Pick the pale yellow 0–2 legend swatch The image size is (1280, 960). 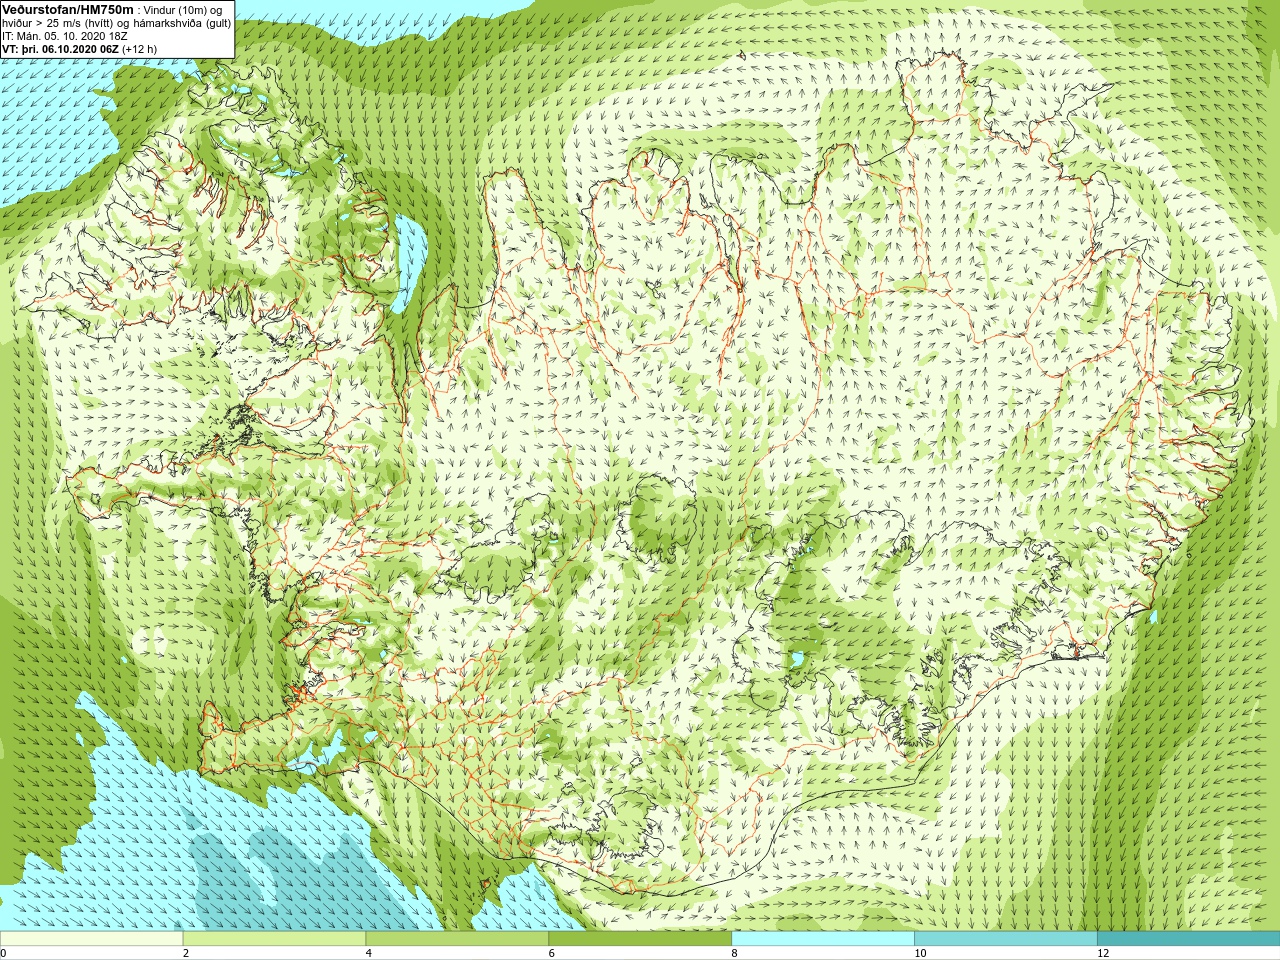[91, 939]
